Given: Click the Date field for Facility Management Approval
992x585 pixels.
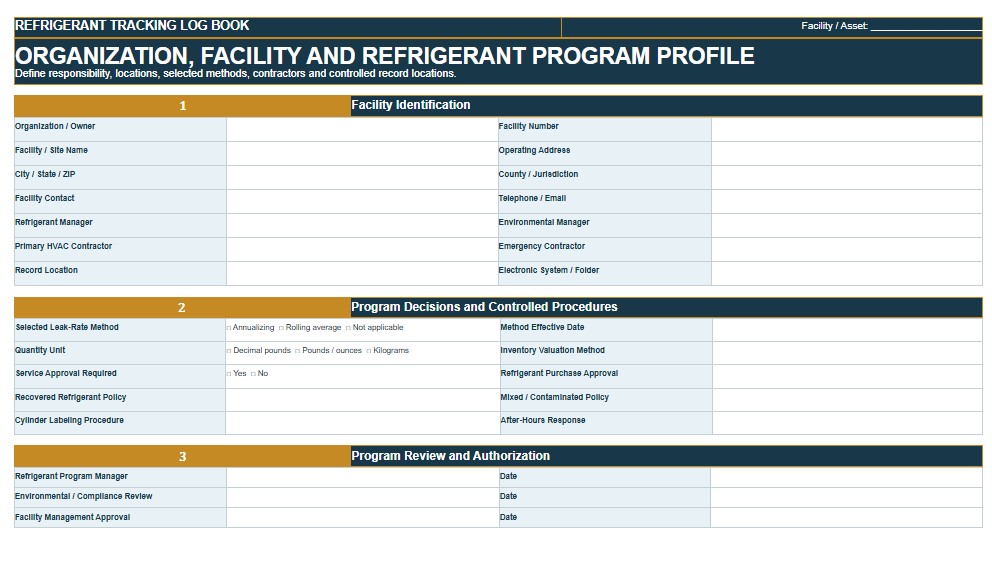Looking at the screenshot, I should click(x=846, y=517).
